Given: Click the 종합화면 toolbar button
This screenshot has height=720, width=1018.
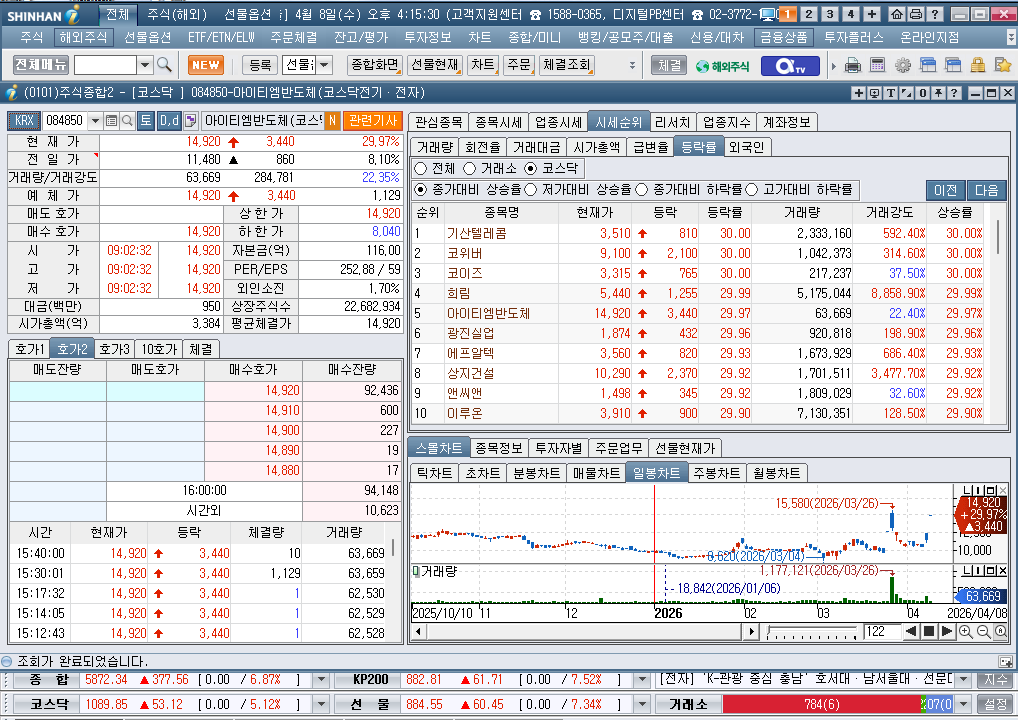Looking at the screenshot, I should coord(375,65).
